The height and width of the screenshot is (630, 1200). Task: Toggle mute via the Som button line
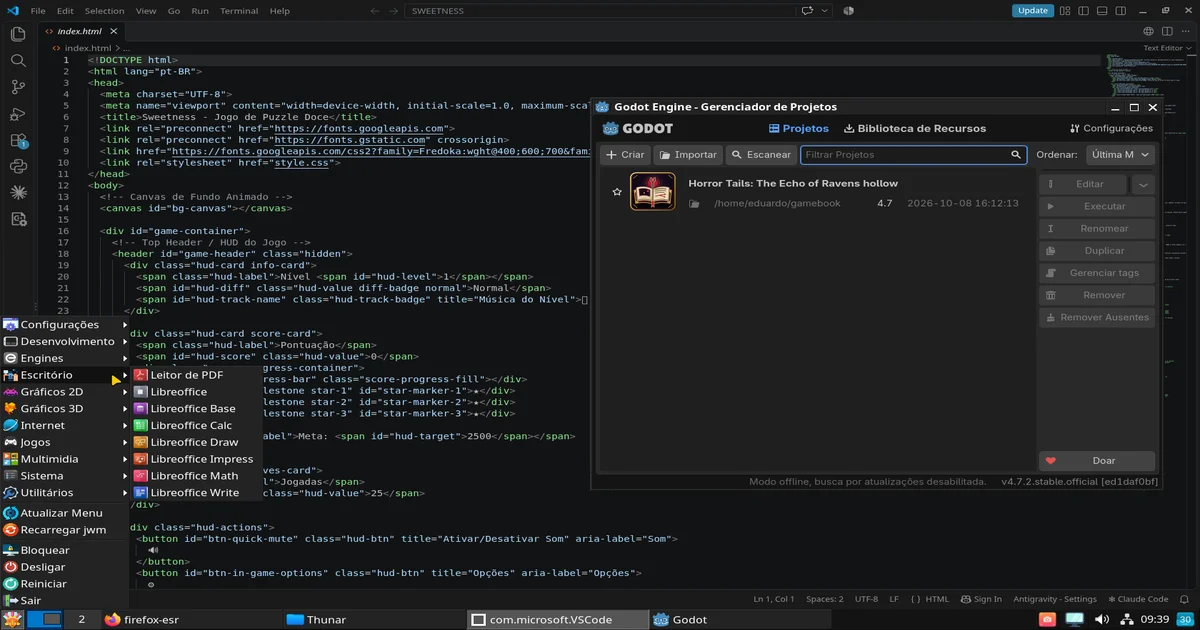[x=407, y=538]
